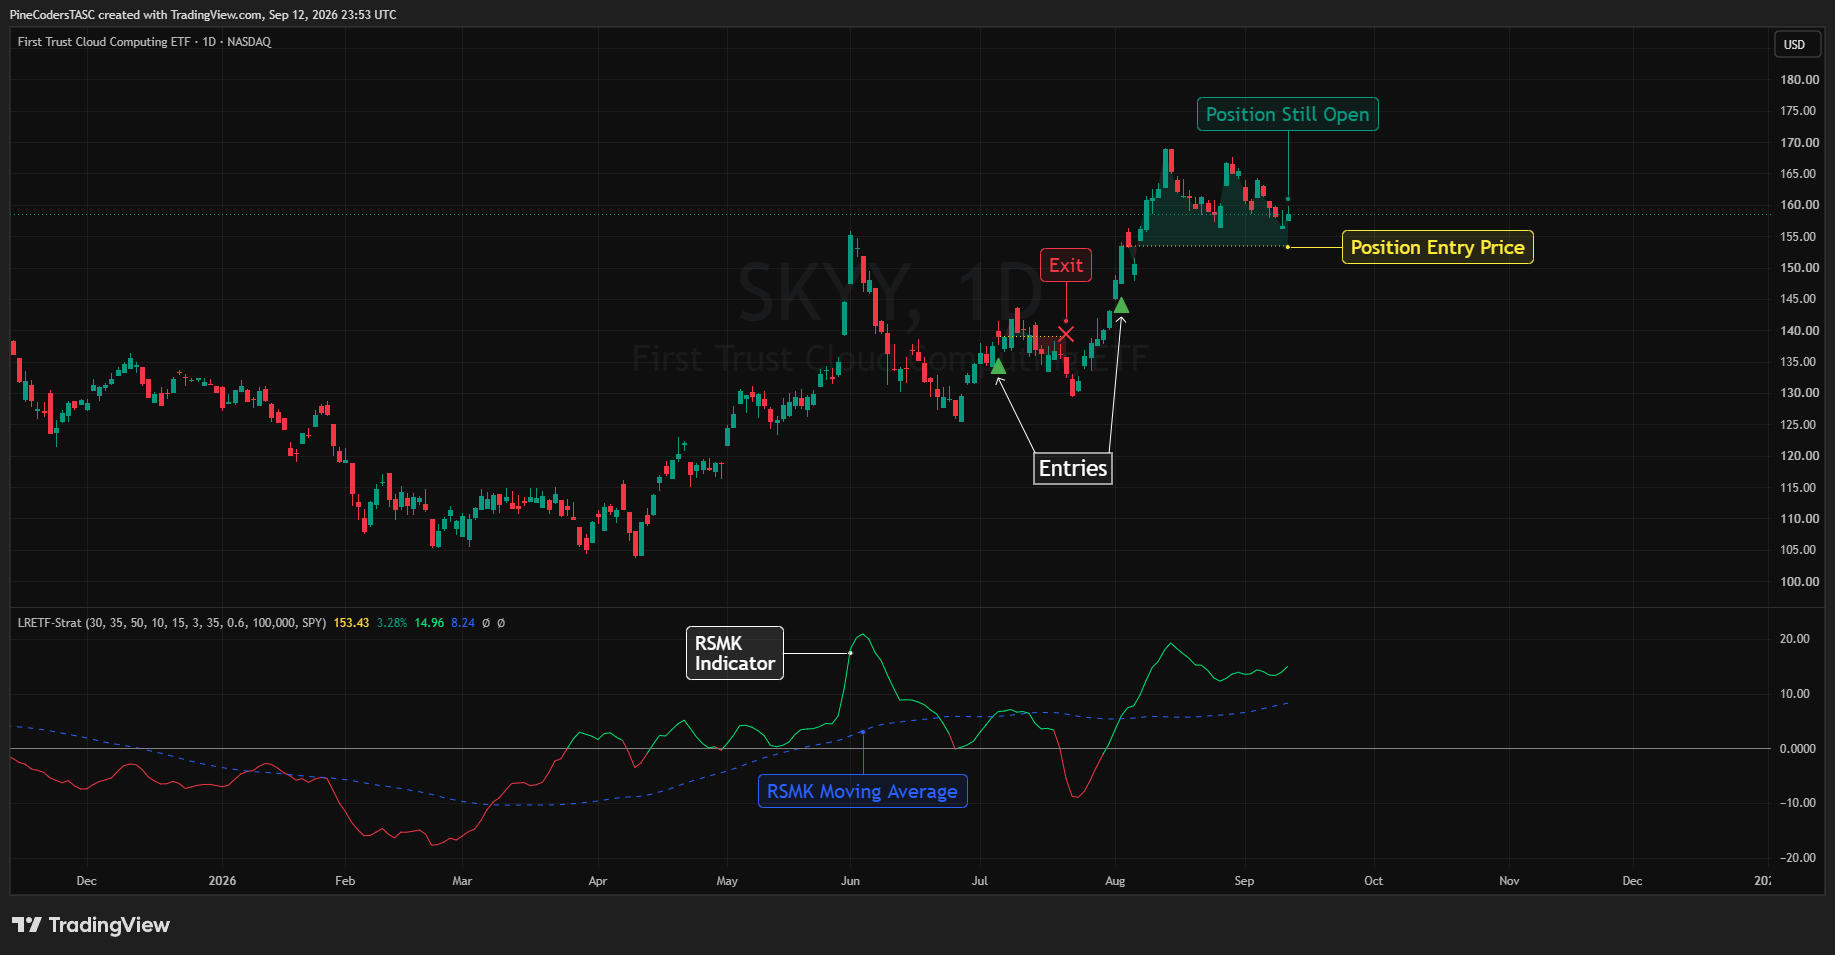Click the Nov label on time axis
Screen dimensions: 1835x955
pos(1509,881)
